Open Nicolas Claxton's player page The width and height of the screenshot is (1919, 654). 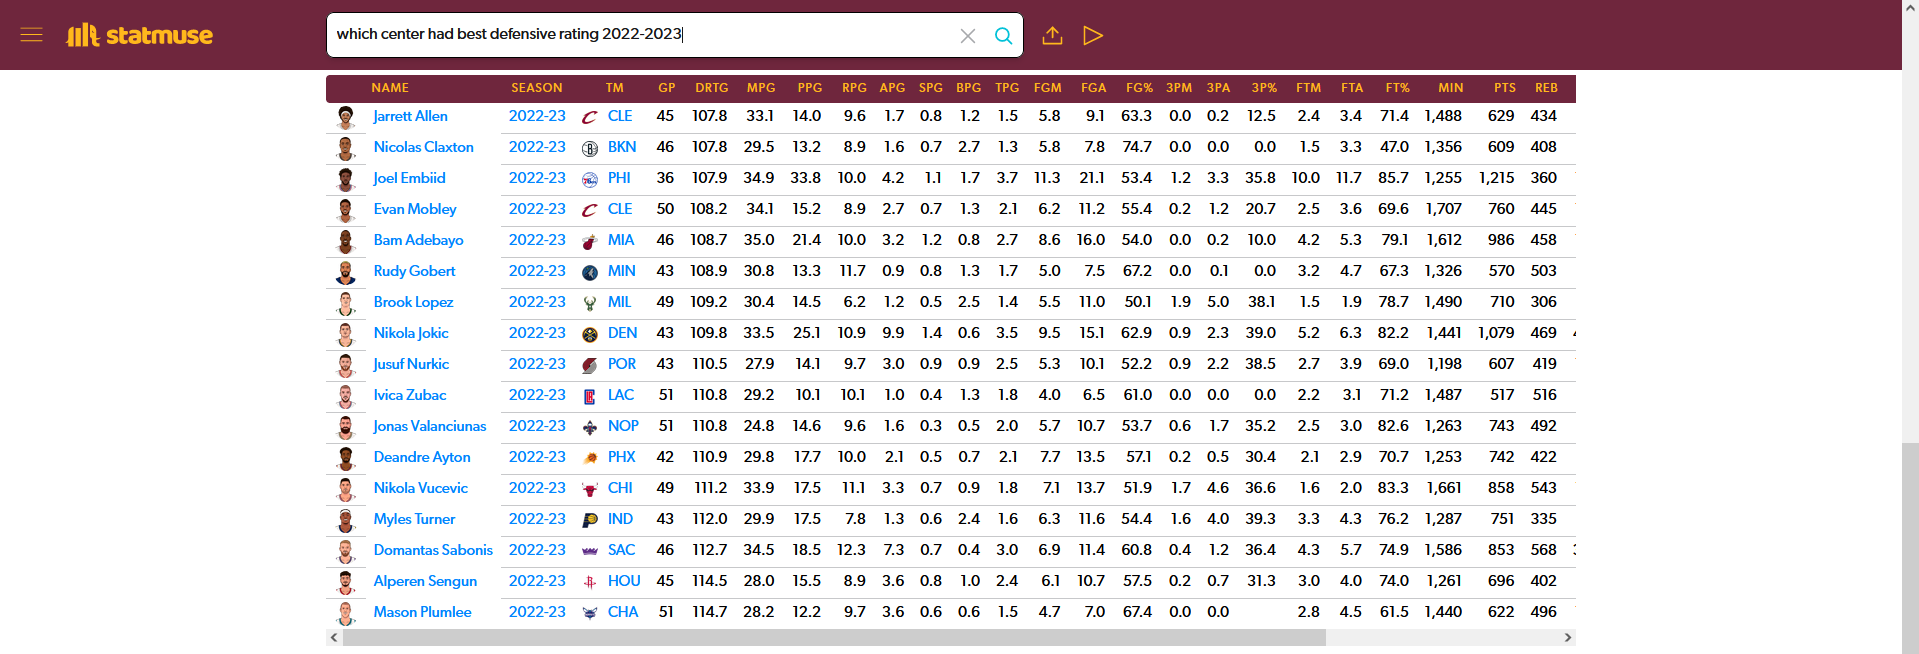423,147
